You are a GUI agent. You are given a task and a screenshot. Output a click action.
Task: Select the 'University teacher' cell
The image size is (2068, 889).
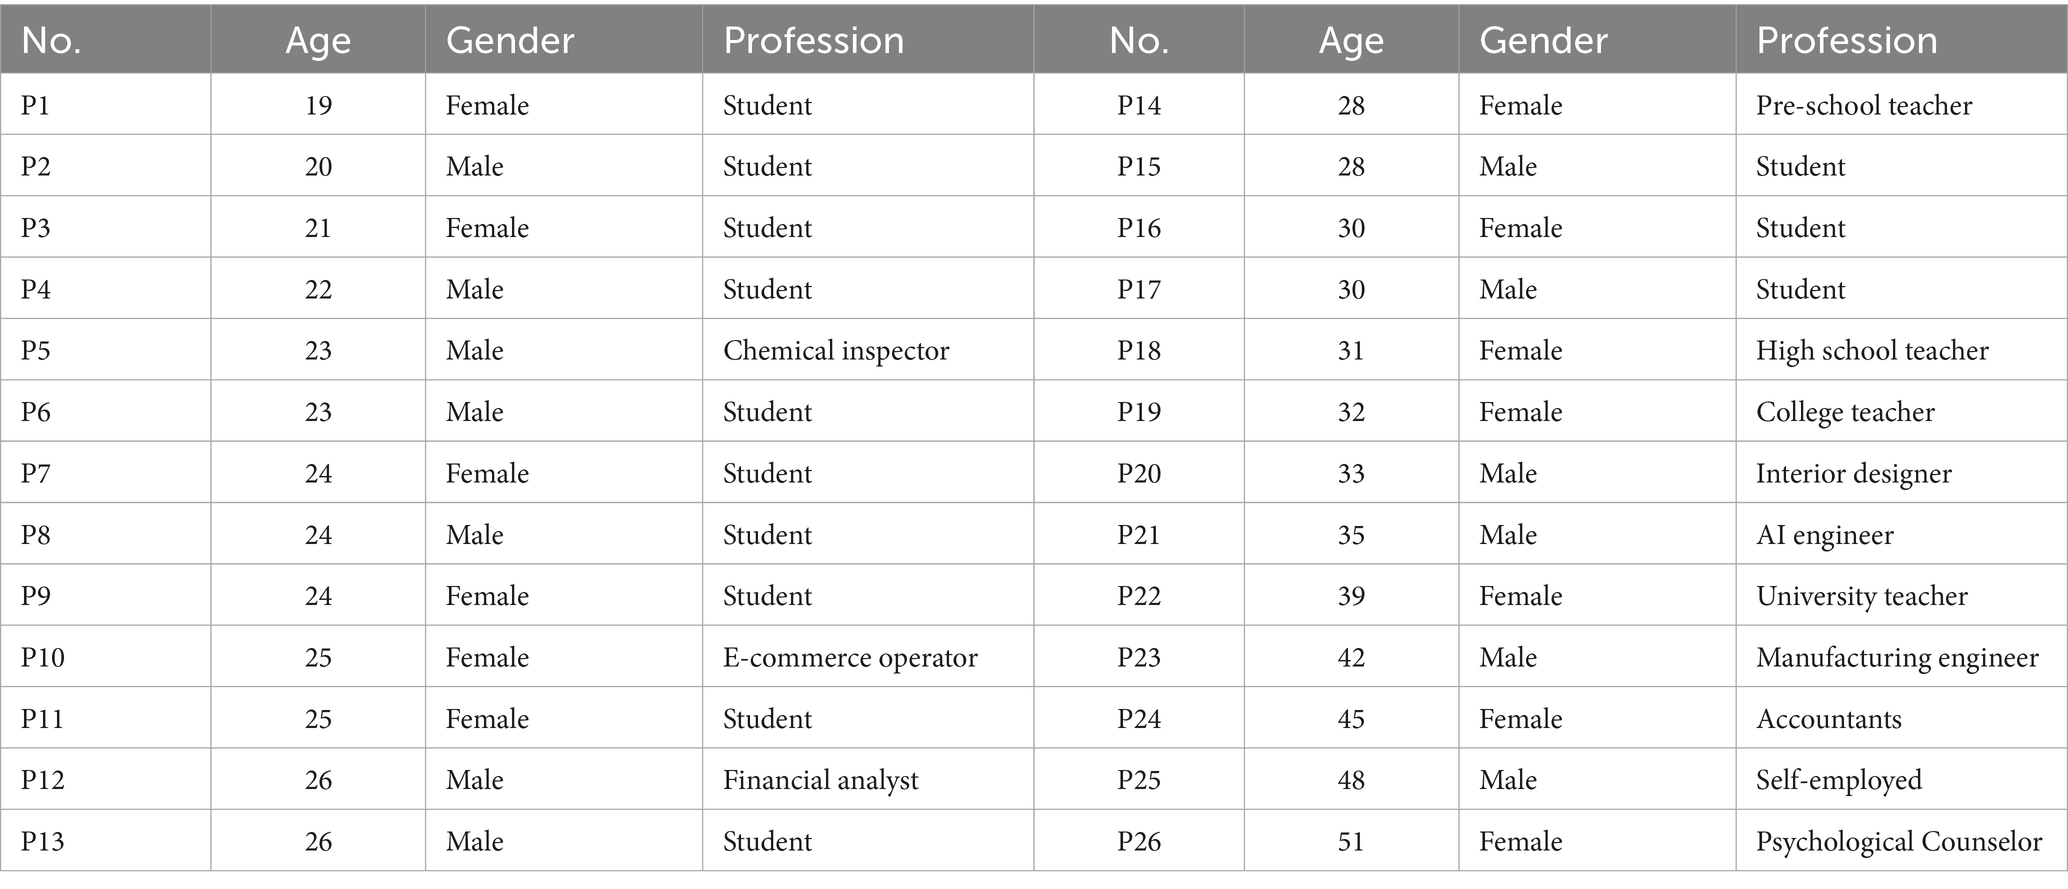pos(1861,596)
